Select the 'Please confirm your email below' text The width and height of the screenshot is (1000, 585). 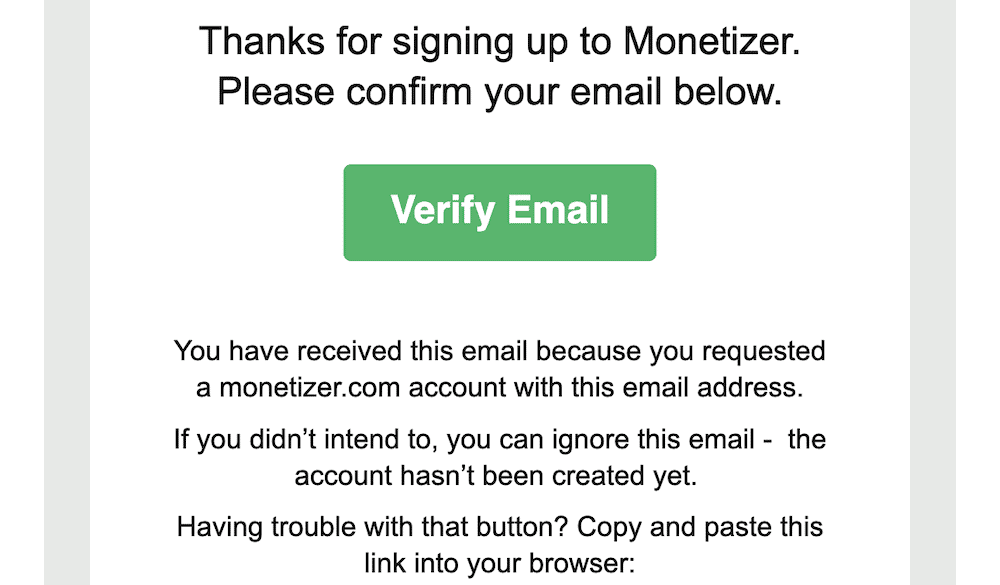(x=499, y=91)
